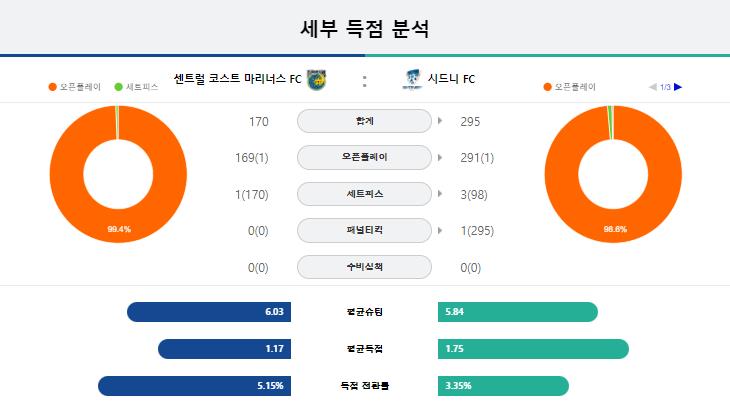Click the Sydney FC crest icon
Image resolution: width=730 pixels, height=405 pixels.
click(x=412, y=79)
